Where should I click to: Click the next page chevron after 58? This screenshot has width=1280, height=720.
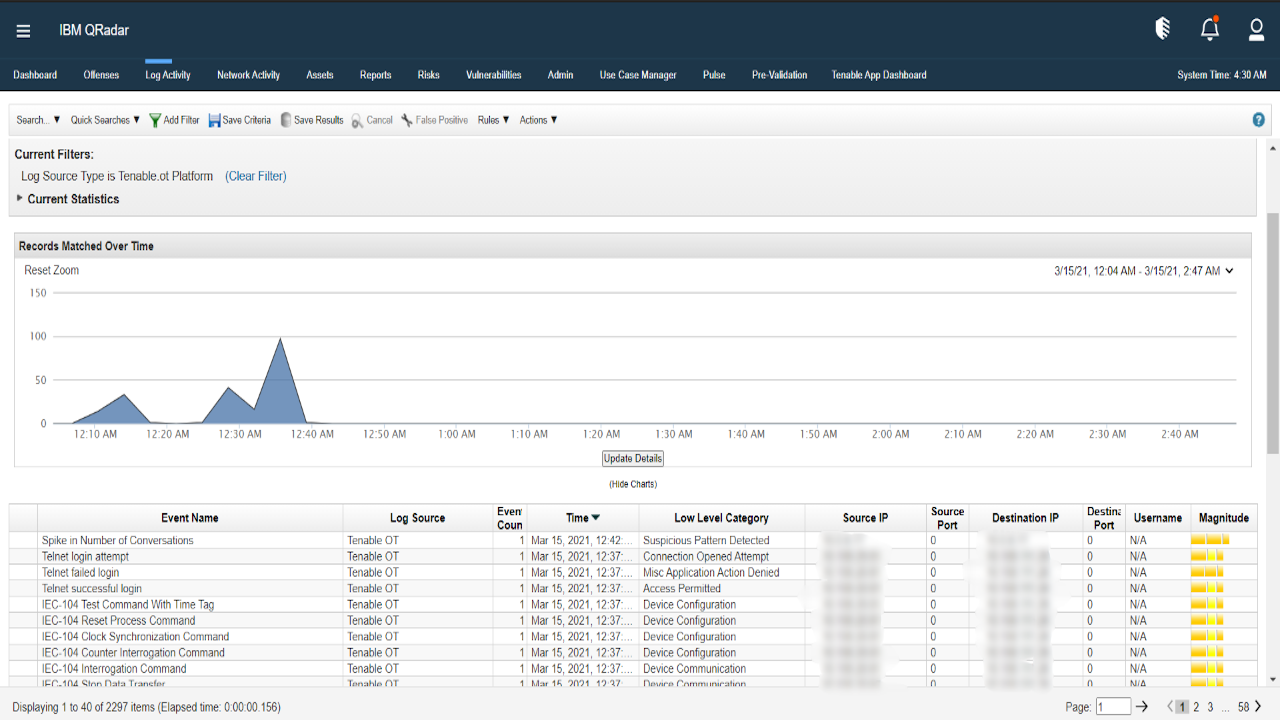(1259, 707)
